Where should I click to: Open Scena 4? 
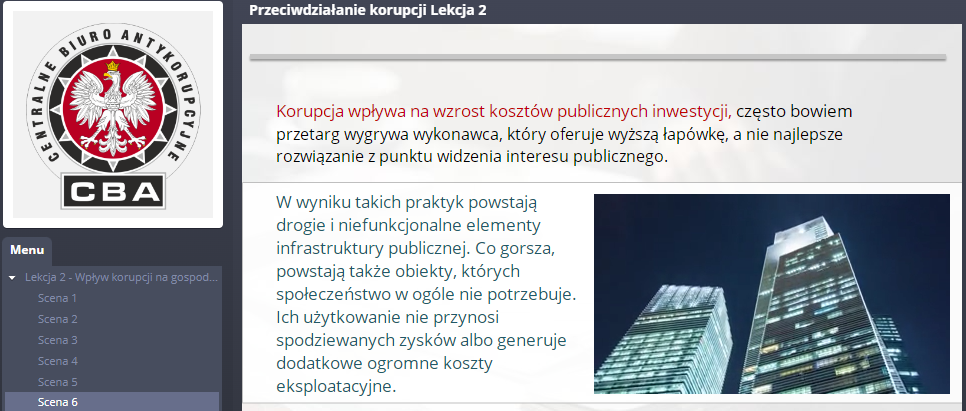pos(57,361)
